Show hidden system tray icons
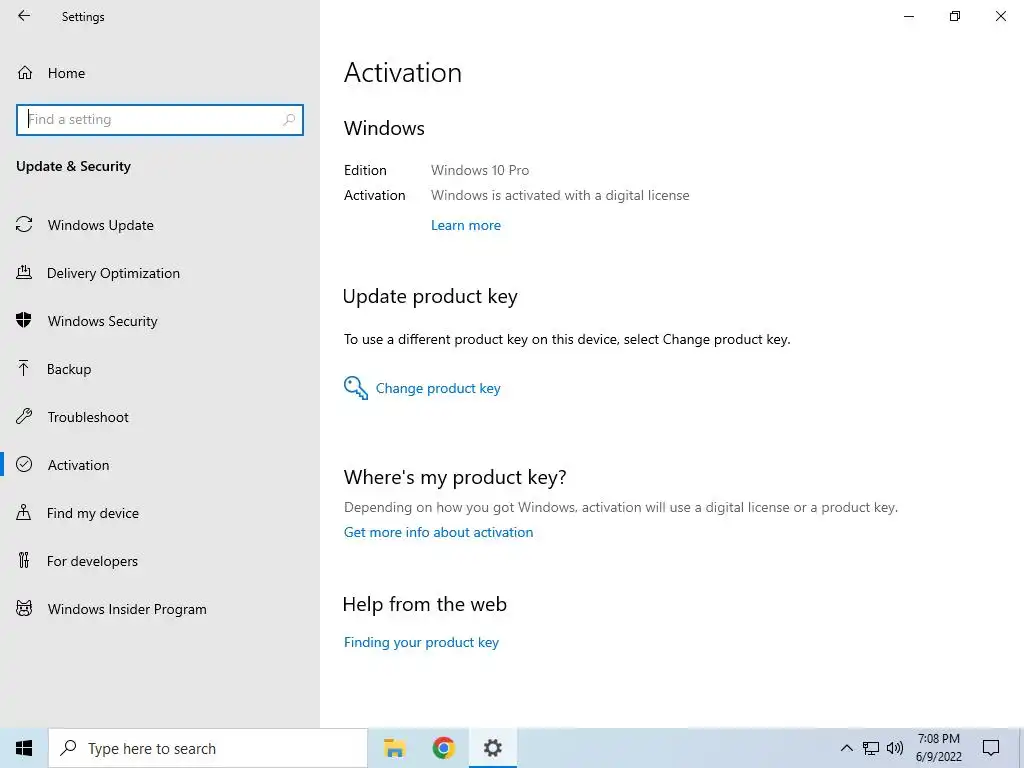The height and width of the screenshot is (768, 1024). pos(846,748)
